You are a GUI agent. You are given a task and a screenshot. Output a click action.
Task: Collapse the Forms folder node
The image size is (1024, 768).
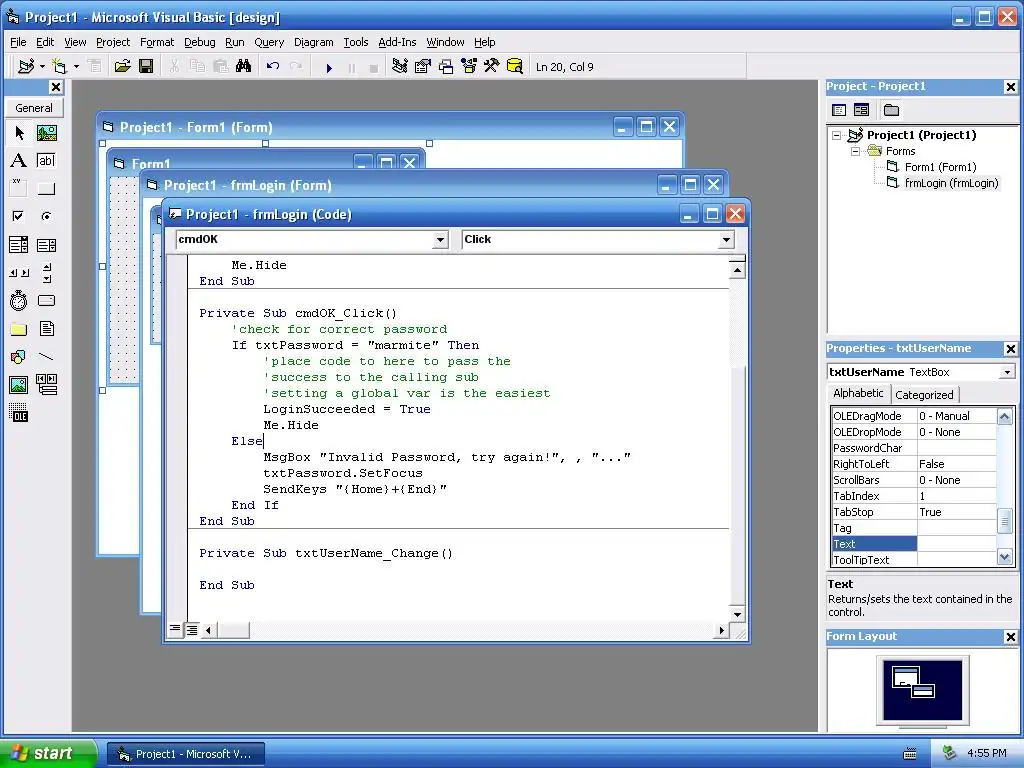coord(856,151)
